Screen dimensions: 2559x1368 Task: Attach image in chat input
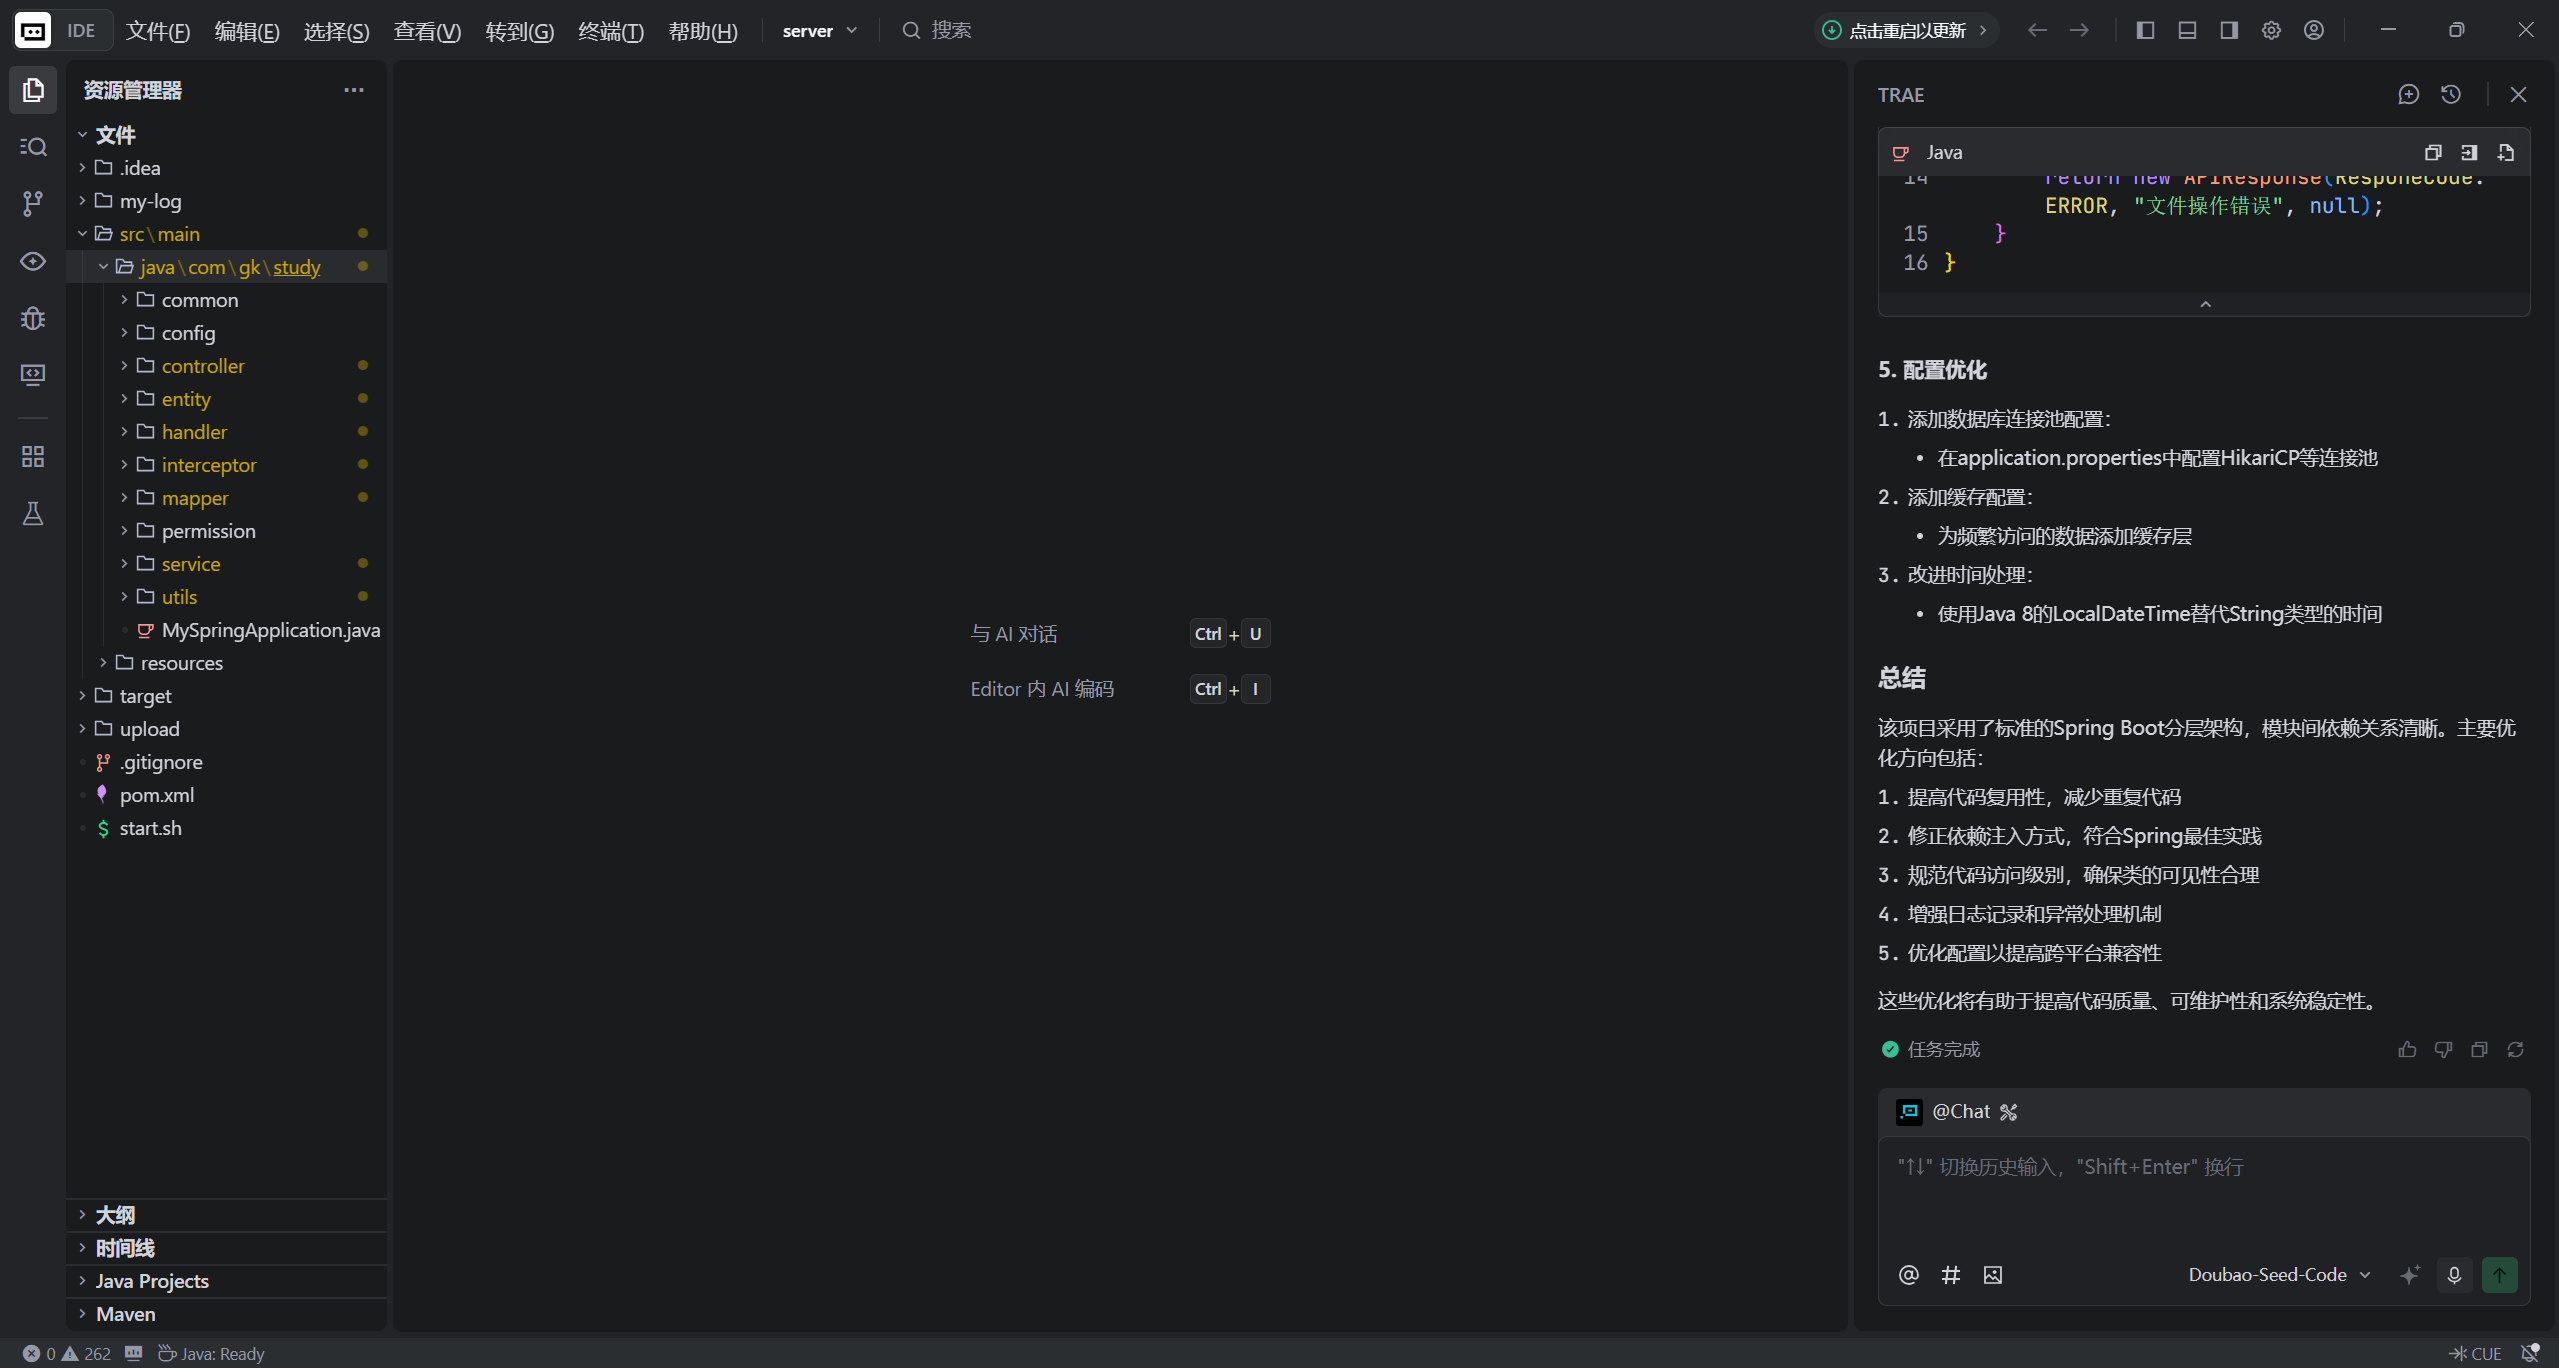(x=1993, y=1275)
